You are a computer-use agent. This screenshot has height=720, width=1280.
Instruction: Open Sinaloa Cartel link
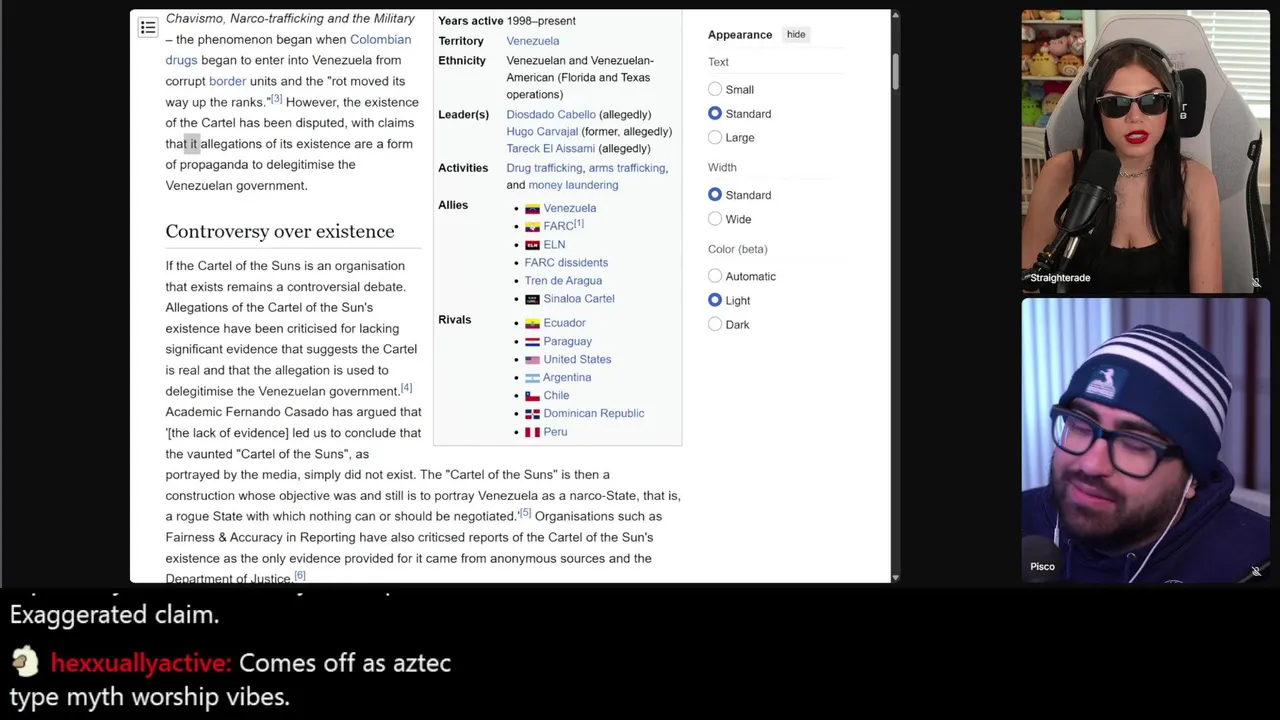pos(579,299)
